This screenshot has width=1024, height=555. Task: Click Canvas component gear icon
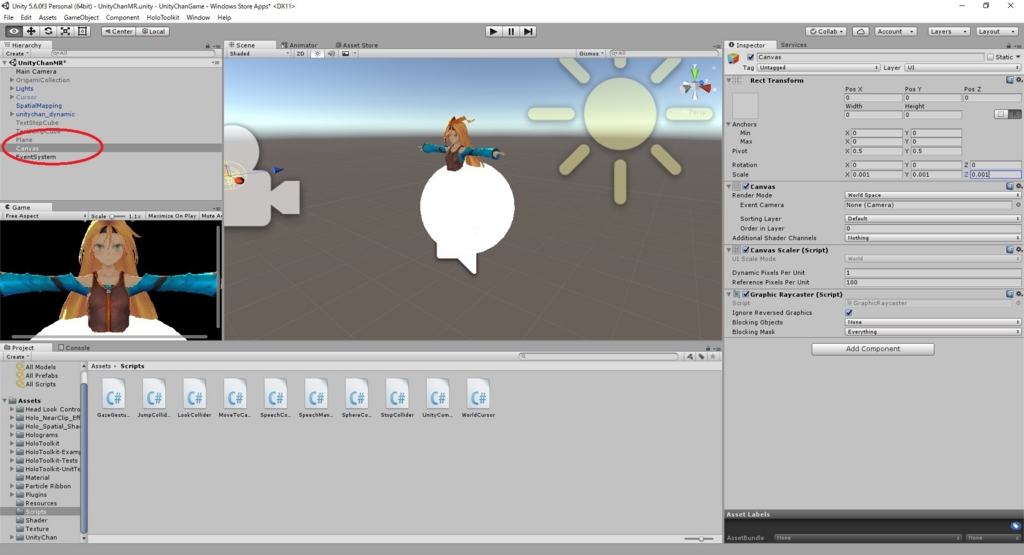point(1019,186)
